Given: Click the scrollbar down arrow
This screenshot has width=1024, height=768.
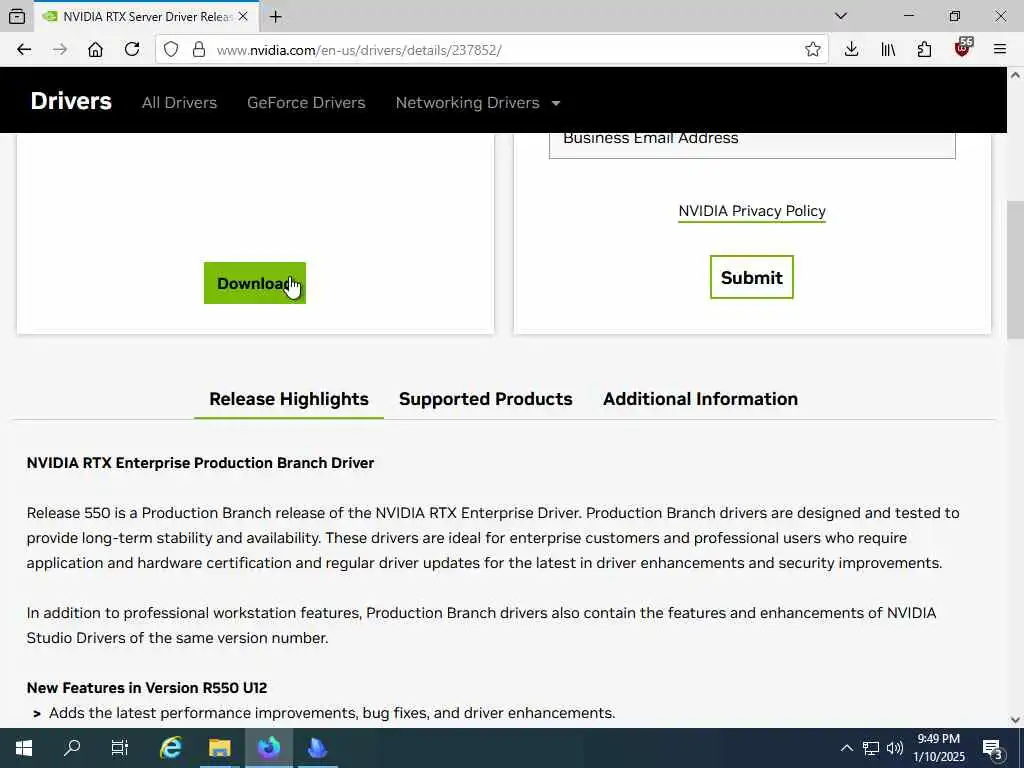Looking at the screenshot, I should click(x=1015, y=720).
